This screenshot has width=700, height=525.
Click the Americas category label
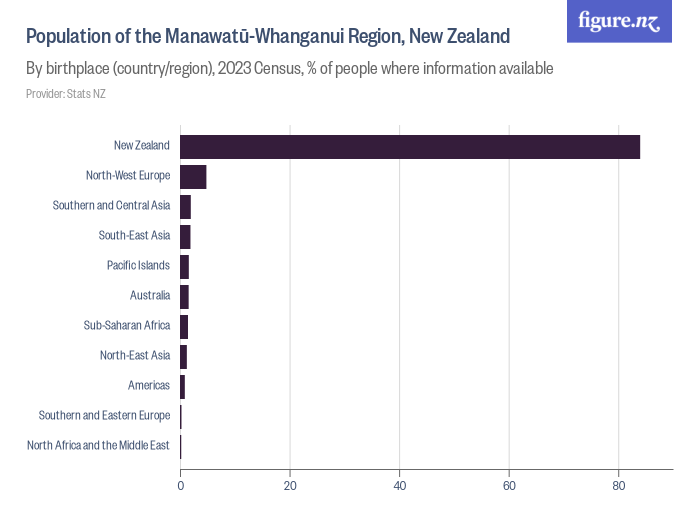click(x=149, y=386)
